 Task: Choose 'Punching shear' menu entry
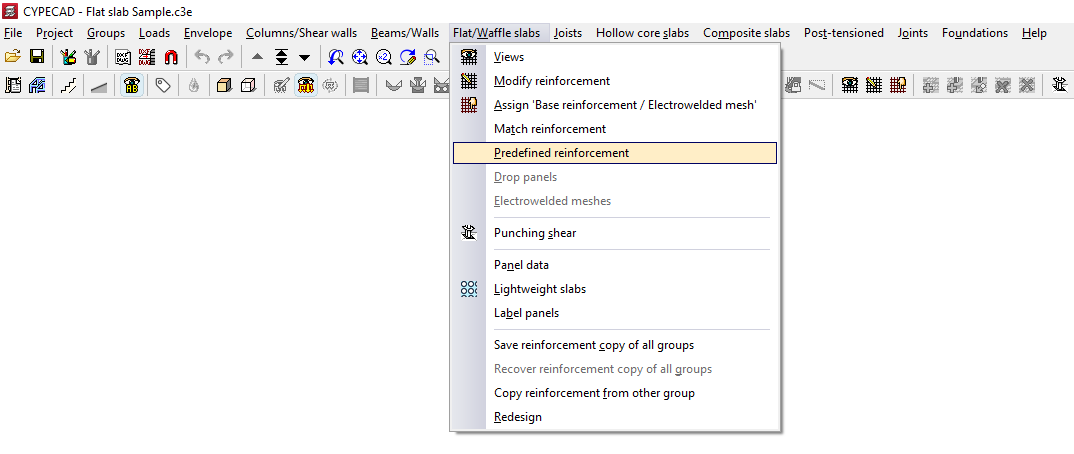point(535,233)
